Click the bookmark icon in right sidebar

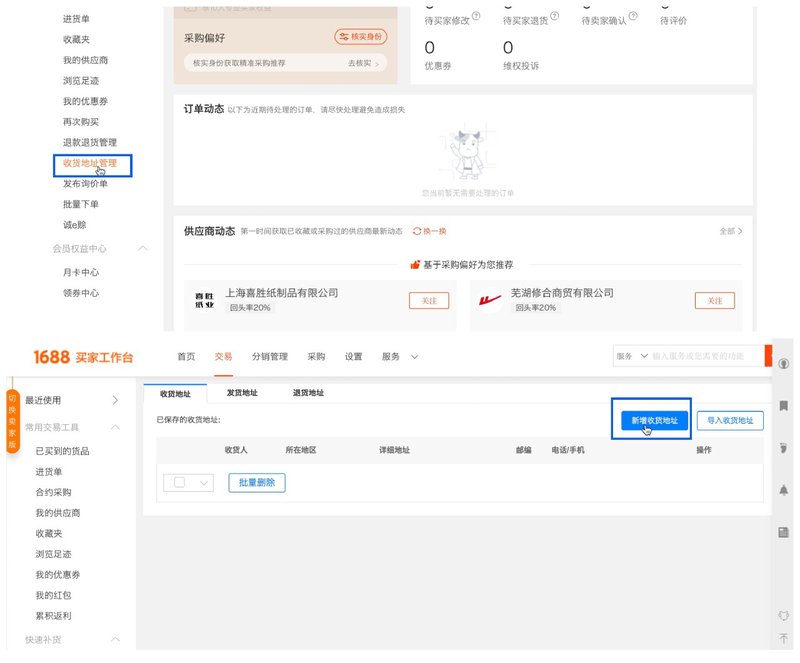pyautogui.click(x=784, y=405)
